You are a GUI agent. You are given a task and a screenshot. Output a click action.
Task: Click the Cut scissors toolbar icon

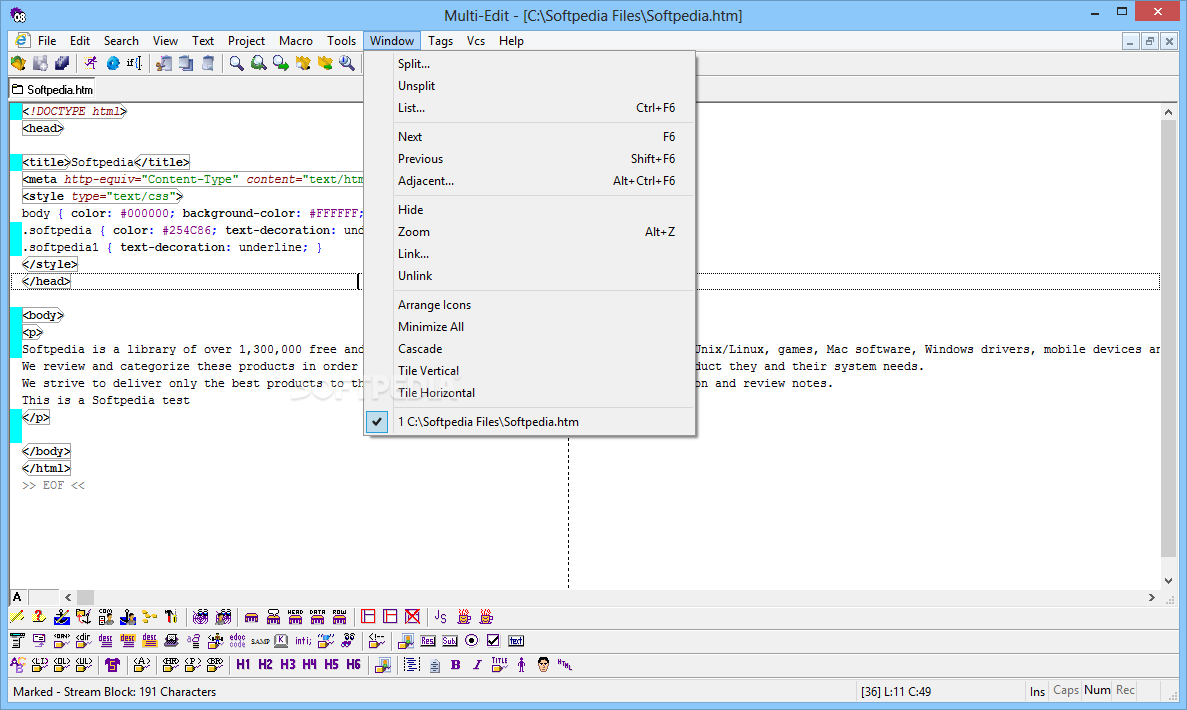point(164,64)
